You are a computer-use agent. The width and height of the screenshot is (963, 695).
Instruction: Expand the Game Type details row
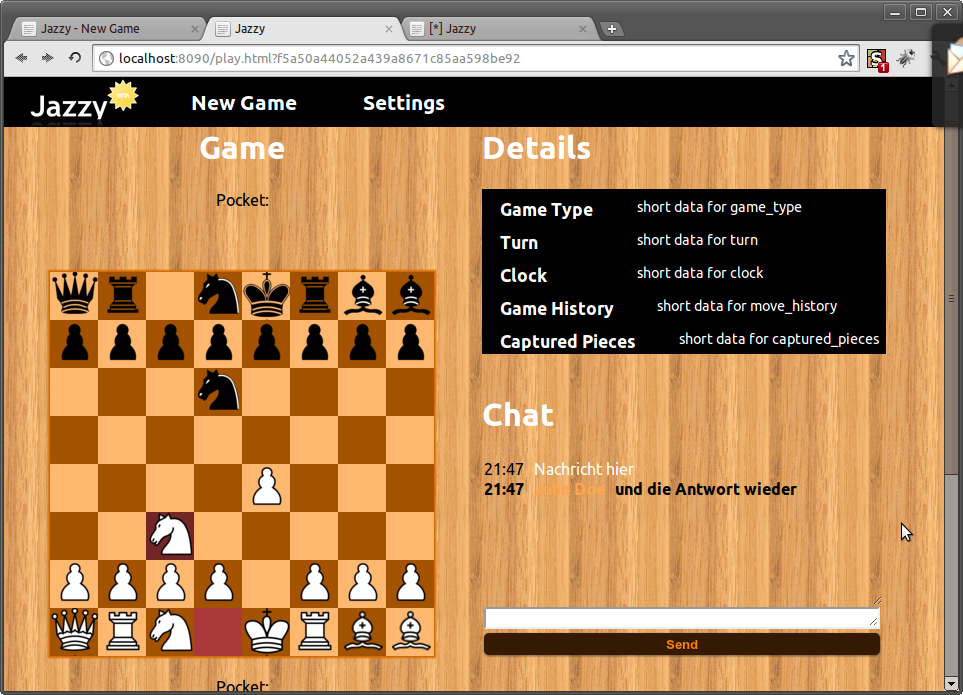[546, 210]
